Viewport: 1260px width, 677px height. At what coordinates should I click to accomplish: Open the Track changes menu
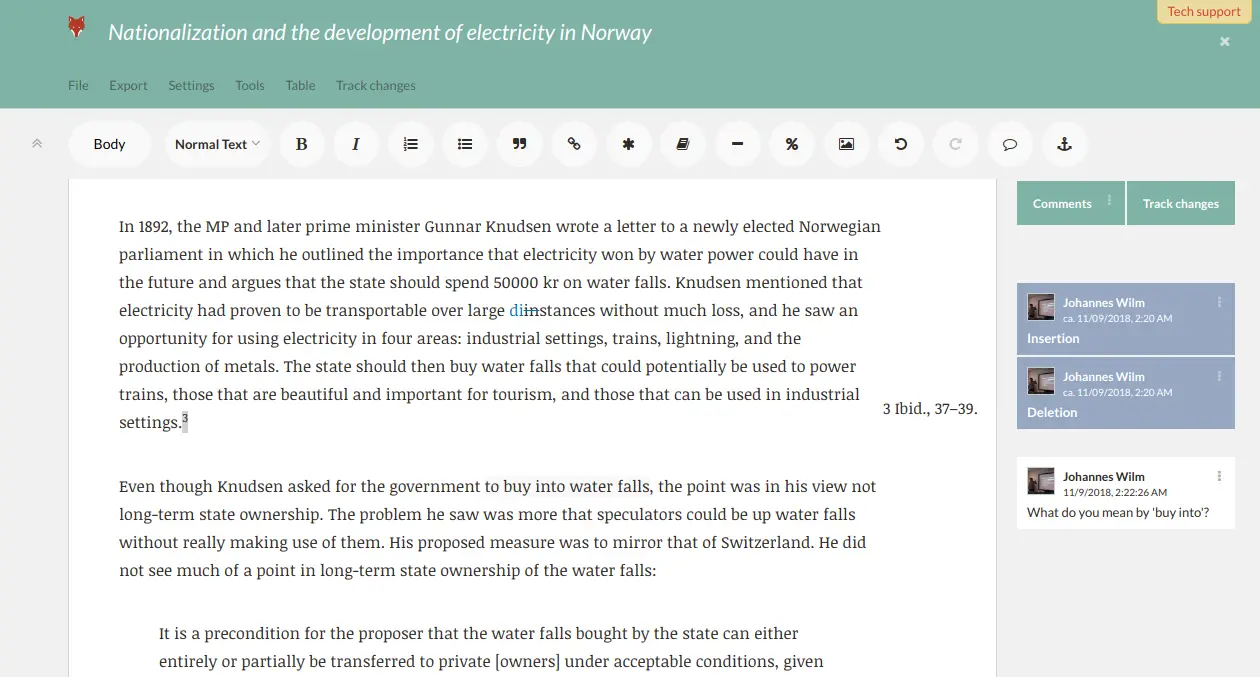pos(375,85)
